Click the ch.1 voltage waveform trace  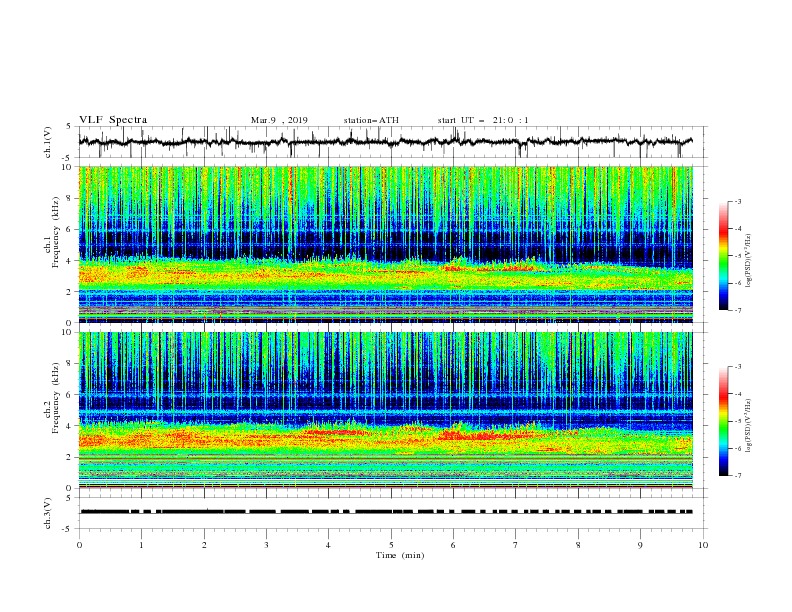click(x=385, y=141)
